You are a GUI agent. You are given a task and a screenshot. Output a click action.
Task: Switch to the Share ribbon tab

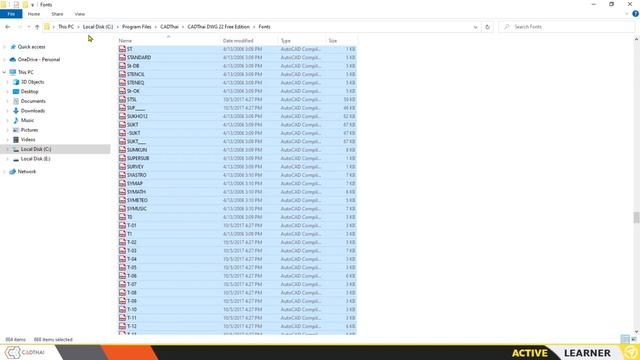[x=57, y=14]
